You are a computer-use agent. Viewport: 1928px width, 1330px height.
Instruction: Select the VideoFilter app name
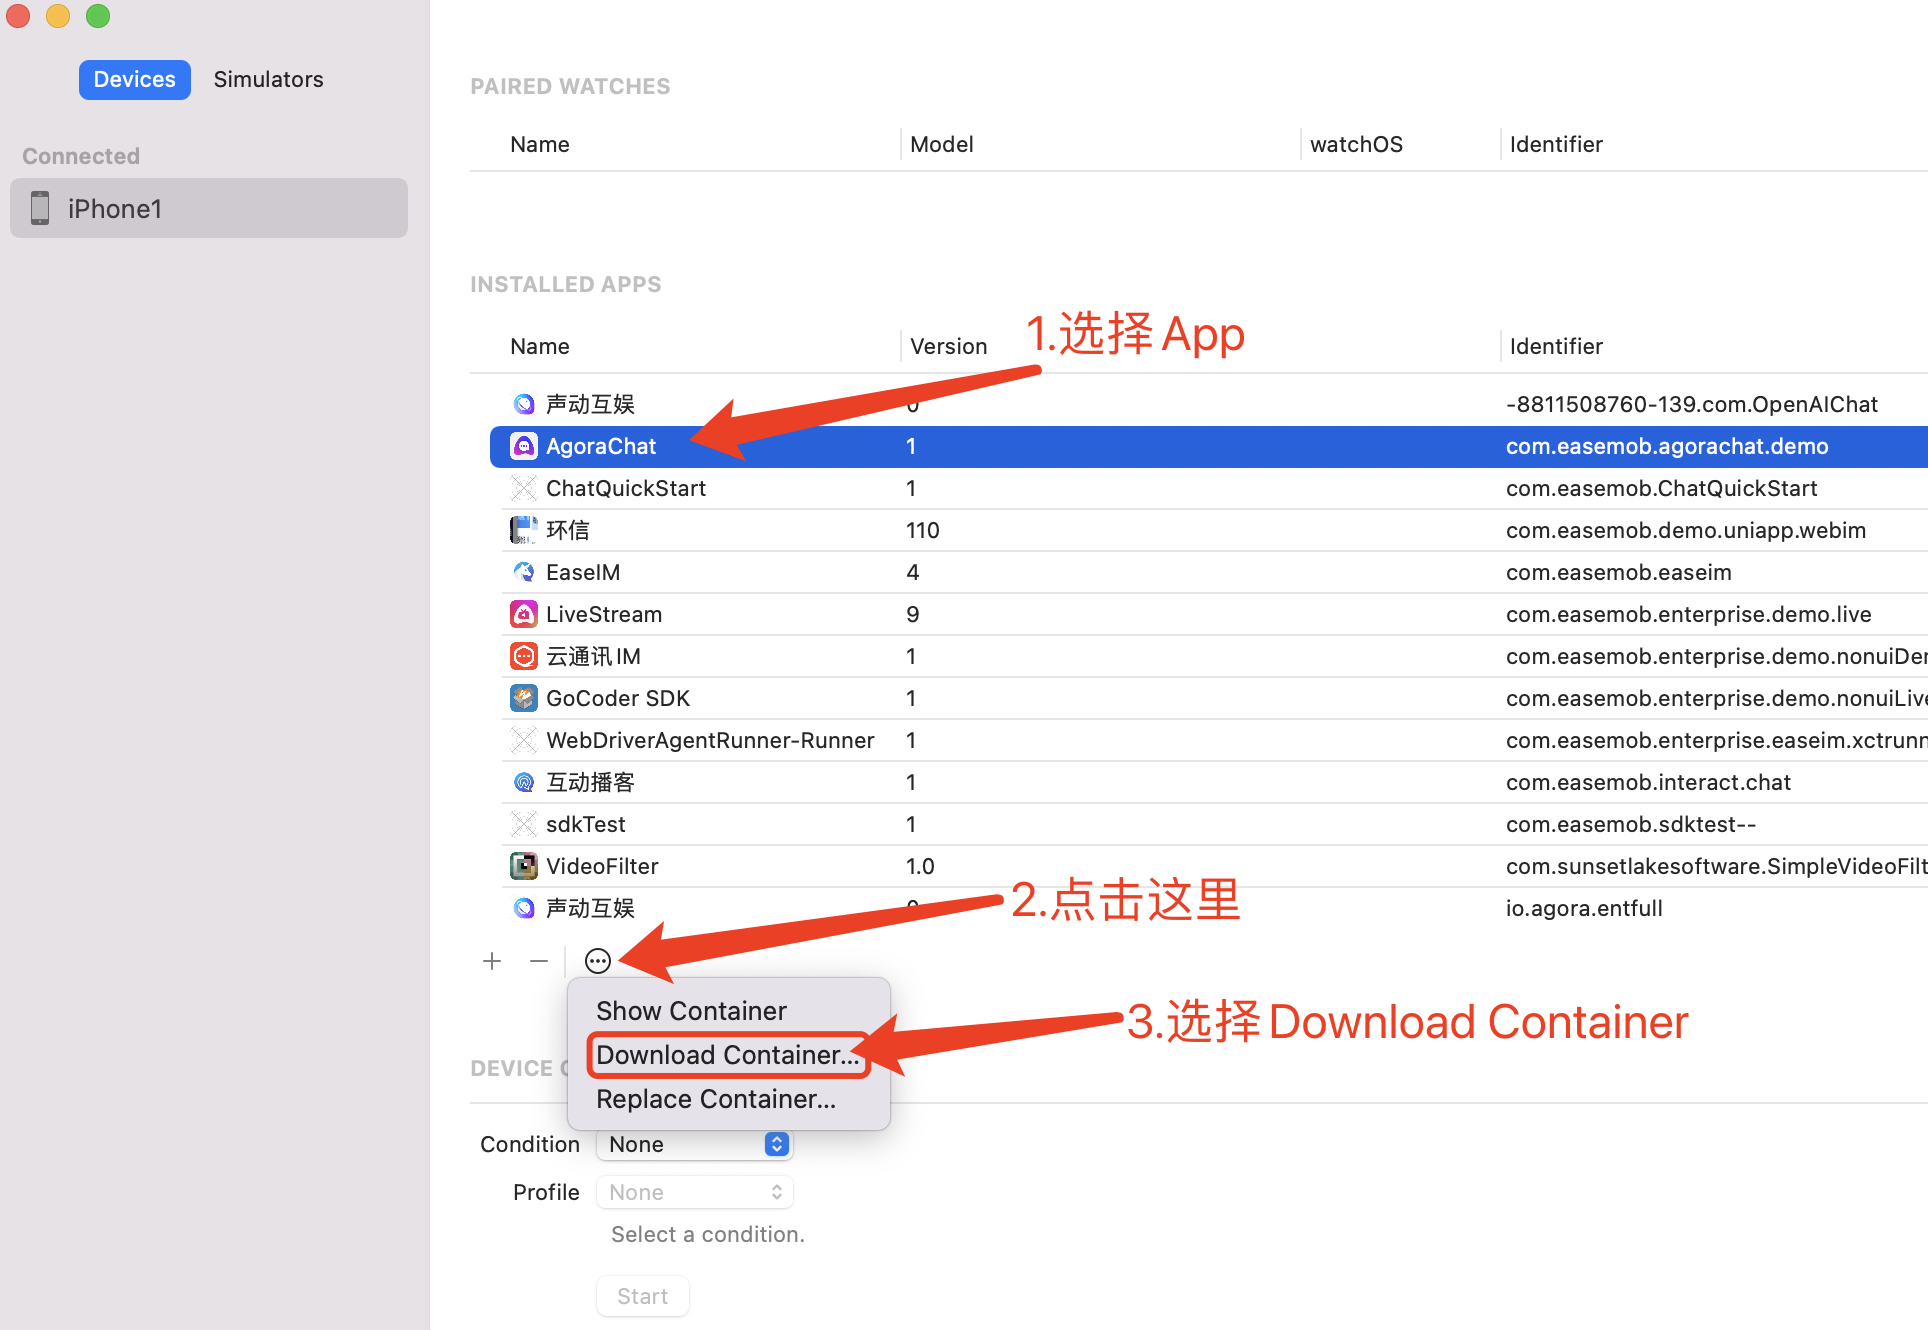point(602,866)
